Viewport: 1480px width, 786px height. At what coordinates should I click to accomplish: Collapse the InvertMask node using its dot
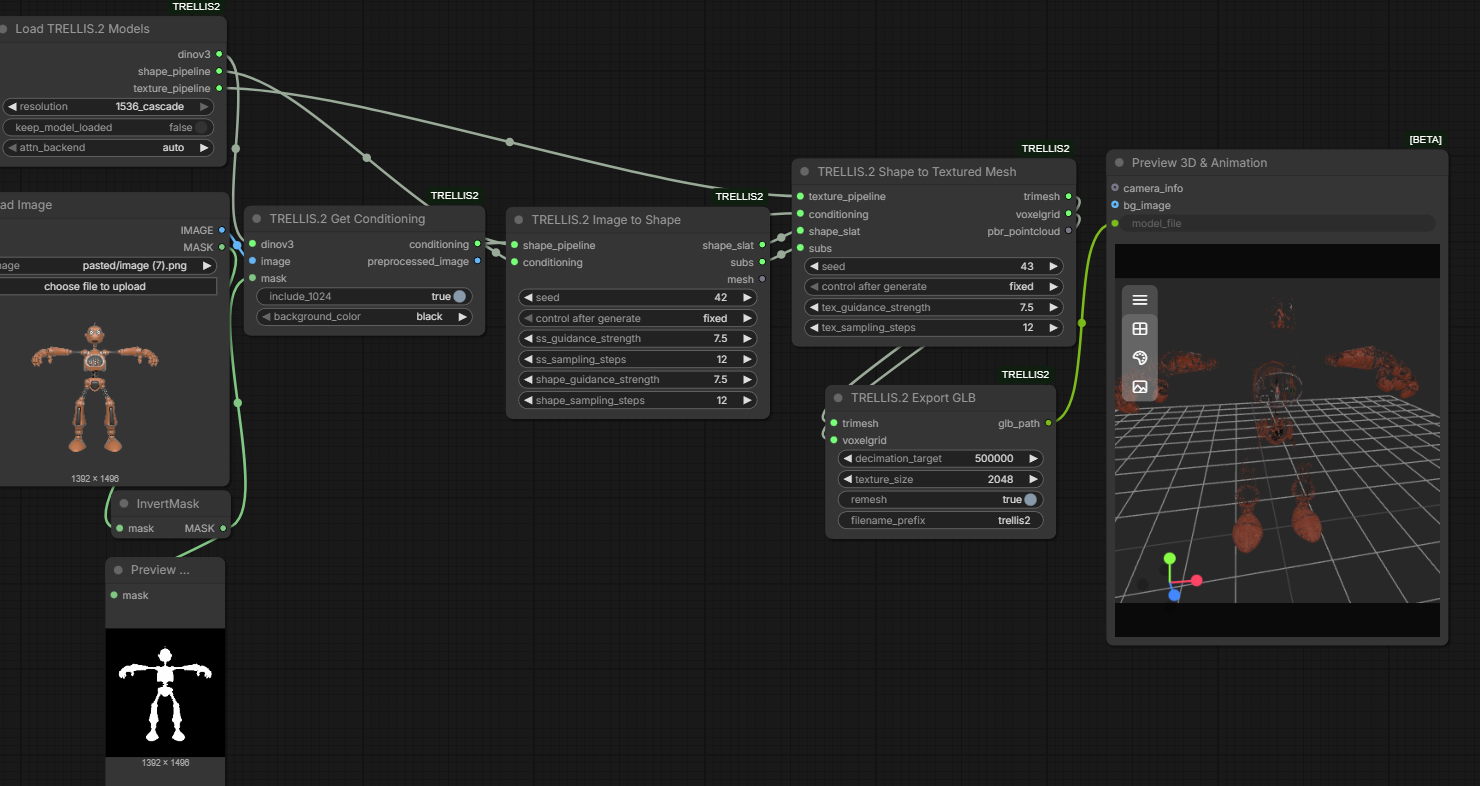pyautogui.click(x=124, y=504)
